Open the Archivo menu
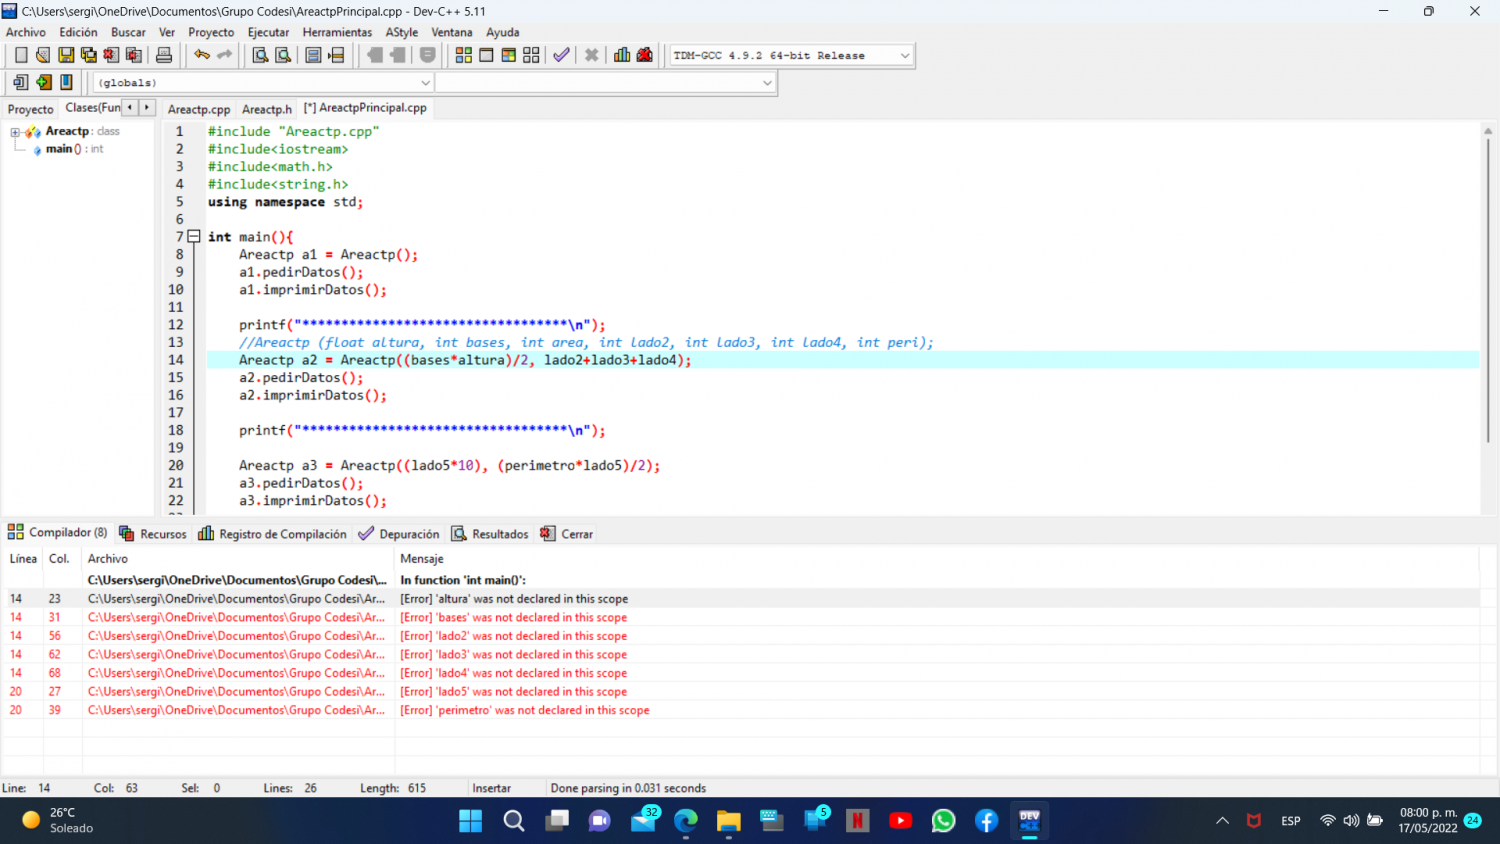 click(26, 32)
